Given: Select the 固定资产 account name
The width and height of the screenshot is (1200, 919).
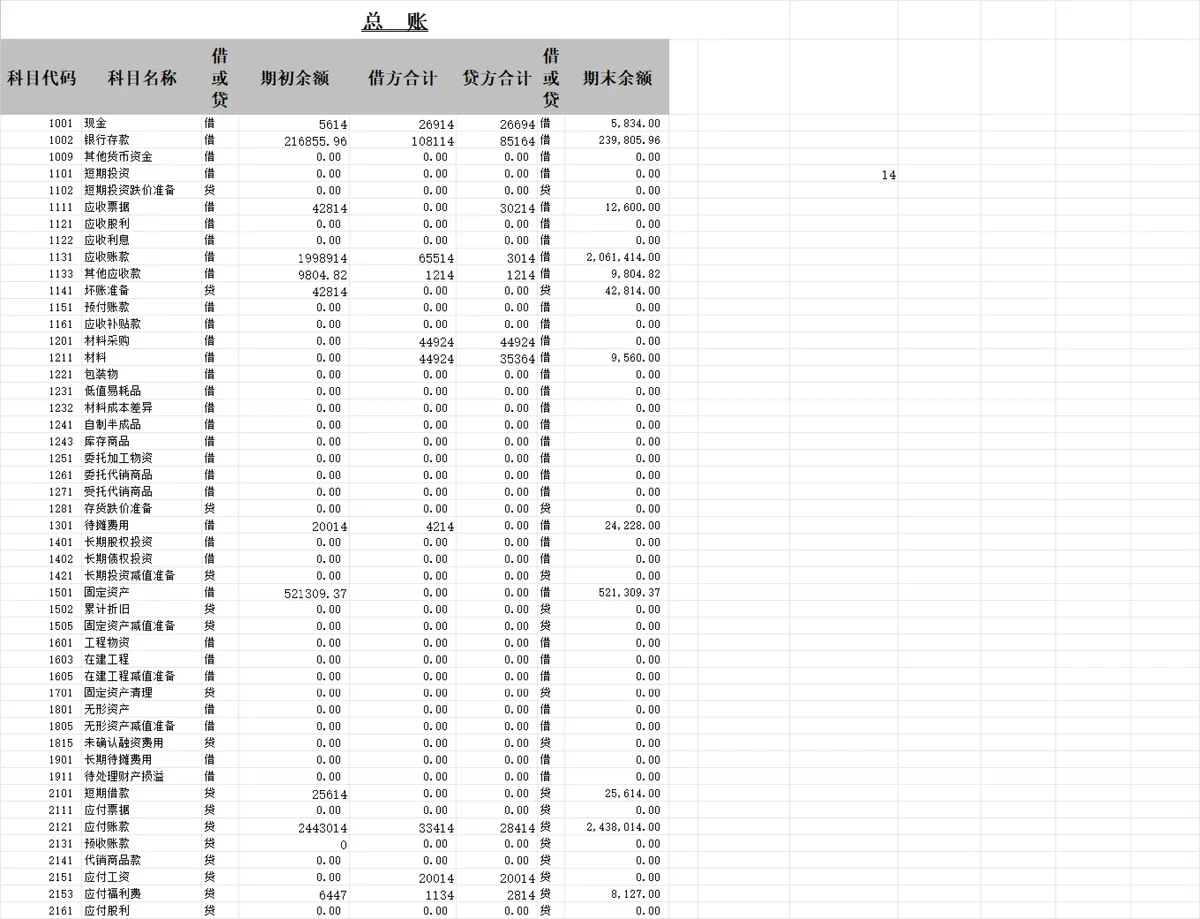Looking at the screenshot, I should pos(106,592).
